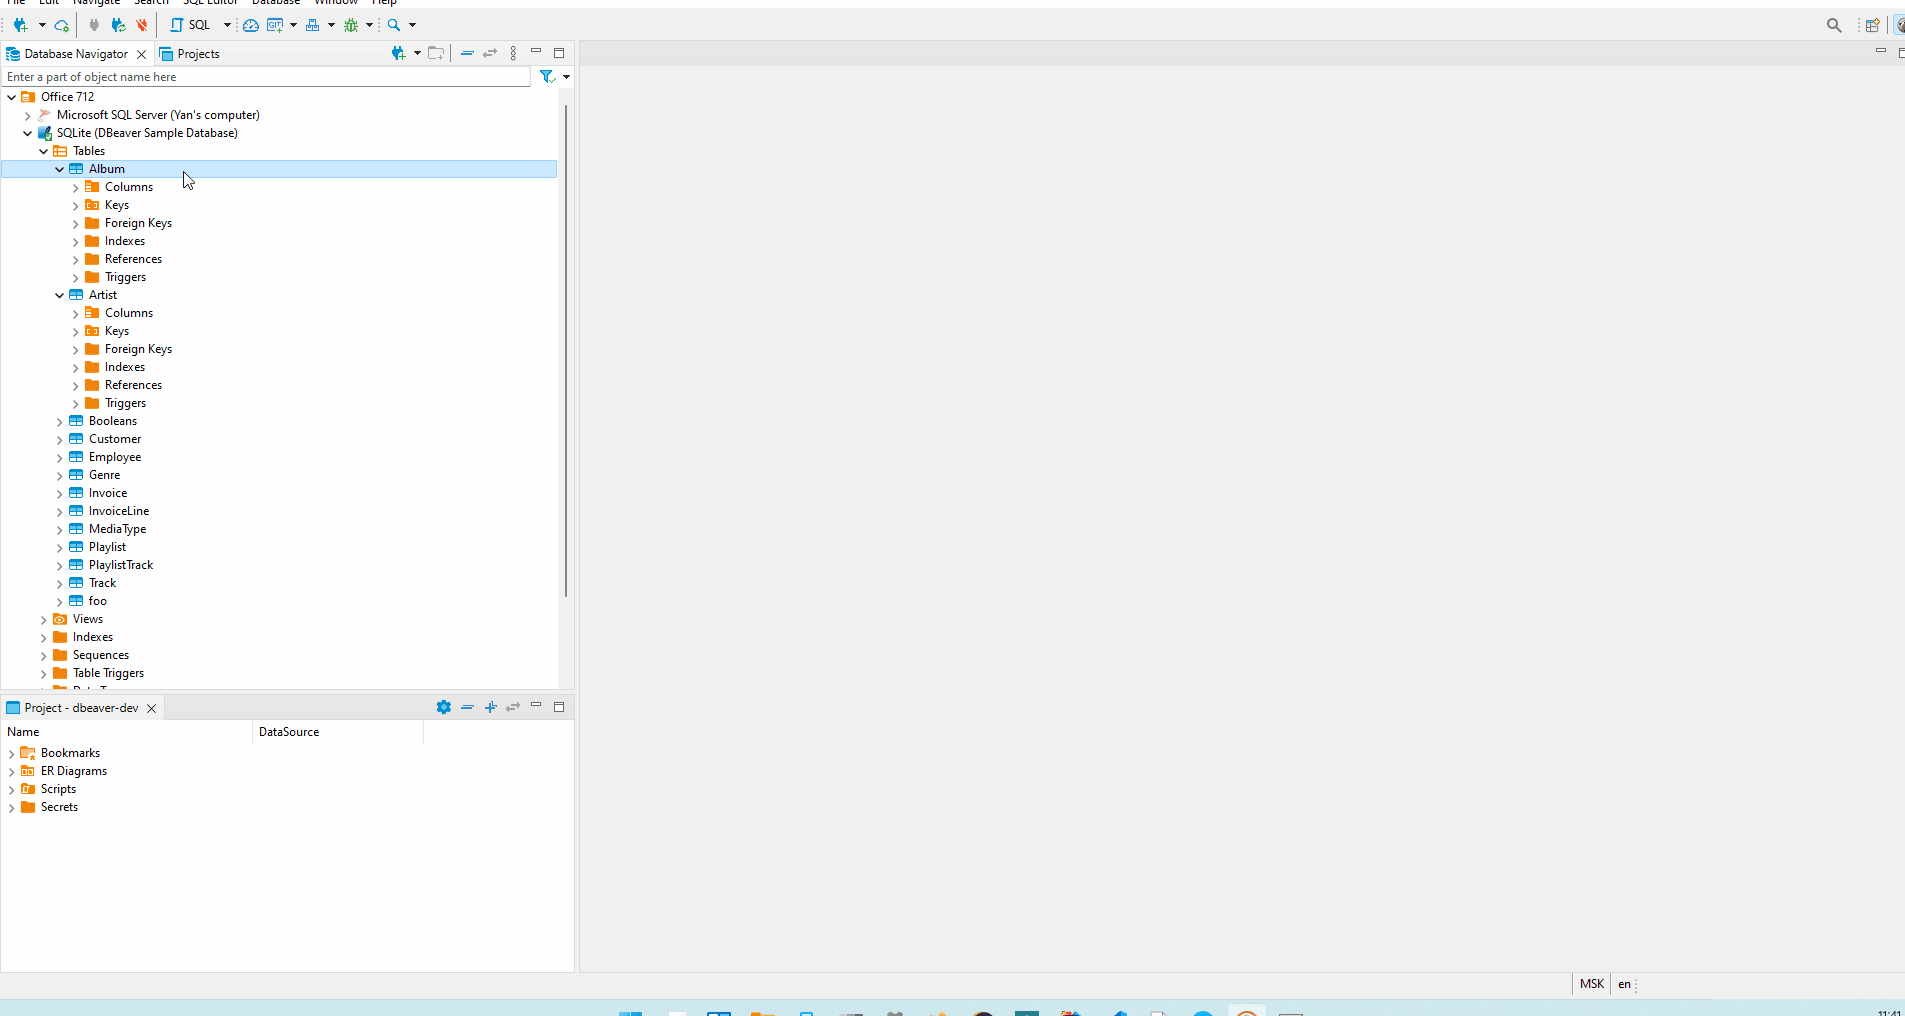
Task: Open the SQL button dropdown arrow
Action: [x=227, y=25]
